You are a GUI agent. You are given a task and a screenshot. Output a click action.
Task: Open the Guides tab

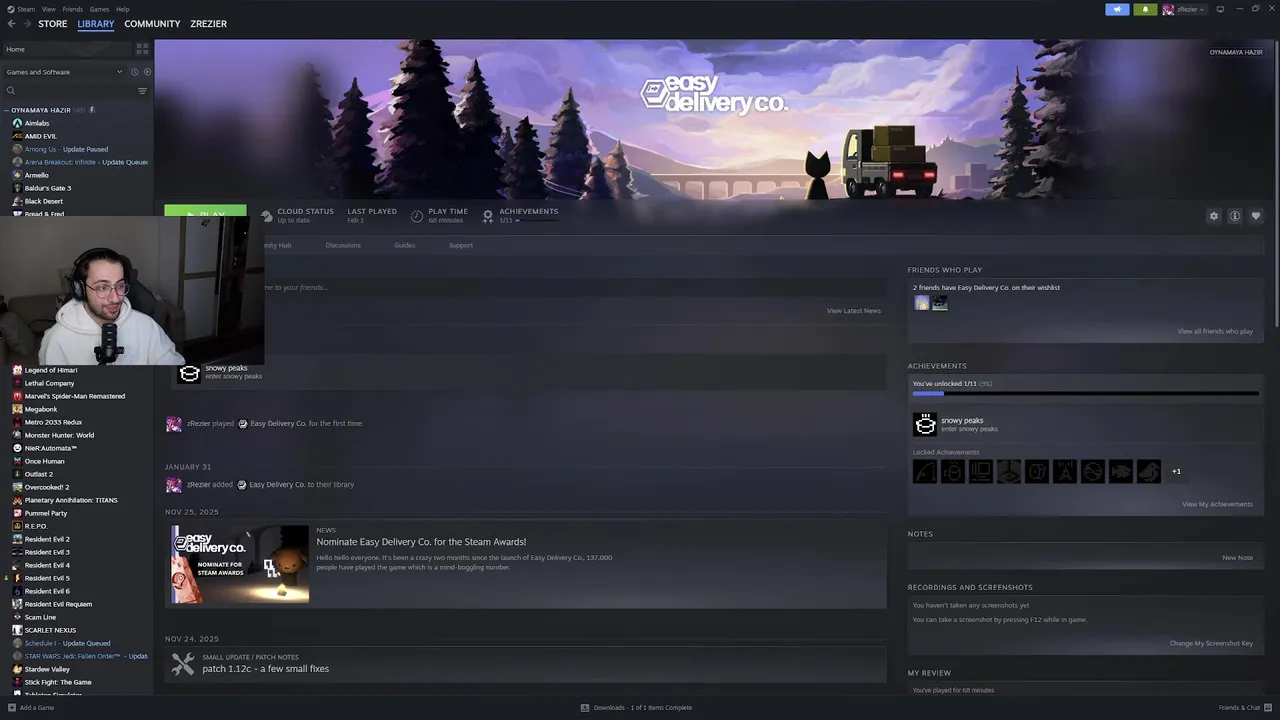tap(404, 245)
